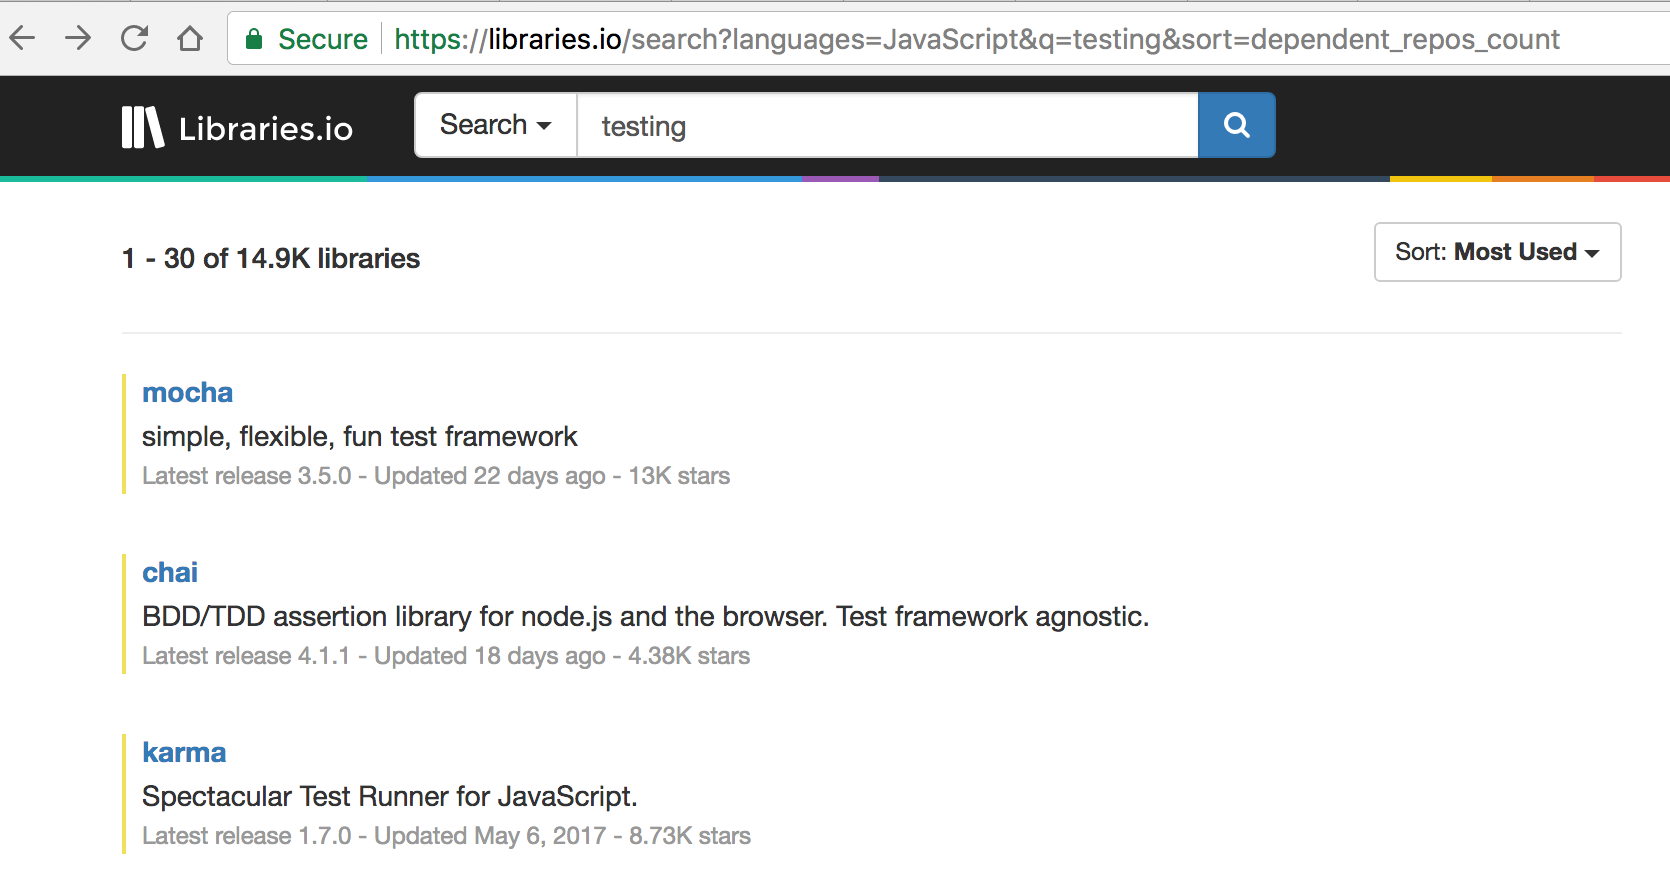This screenshot has width=1670, height=892.
Task: Click the browser address bar URL
Action: [976, 39]
